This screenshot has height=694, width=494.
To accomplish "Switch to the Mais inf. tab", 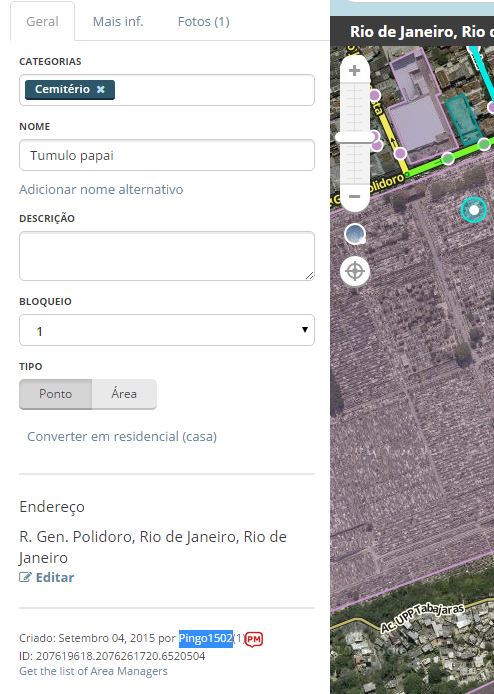I will 118,22.
